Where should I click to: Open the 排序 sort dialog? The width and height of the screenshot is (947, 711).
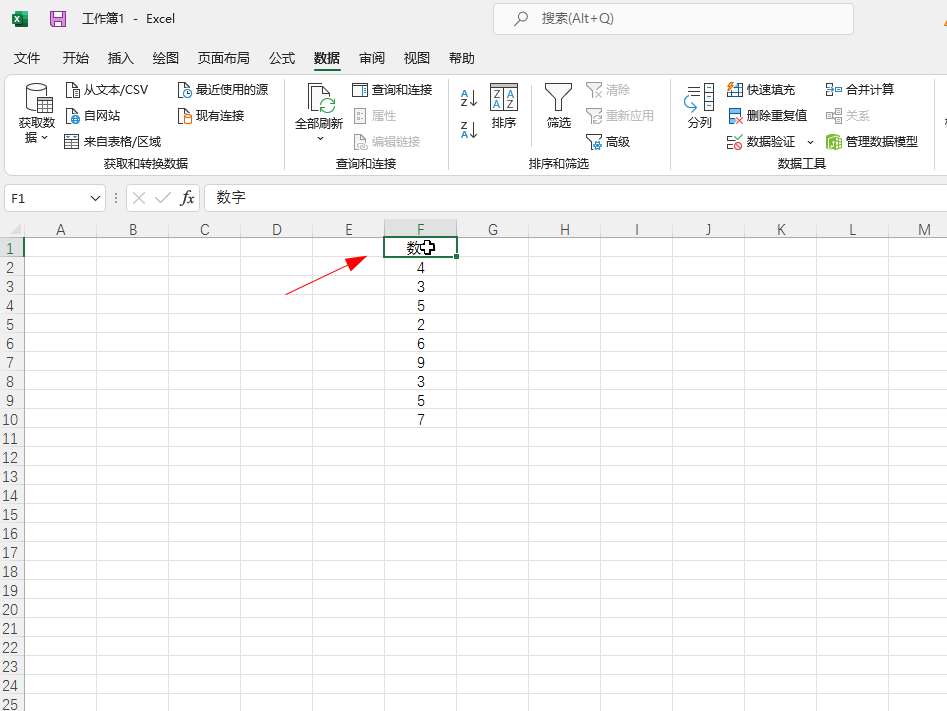(x=504, y=106)
